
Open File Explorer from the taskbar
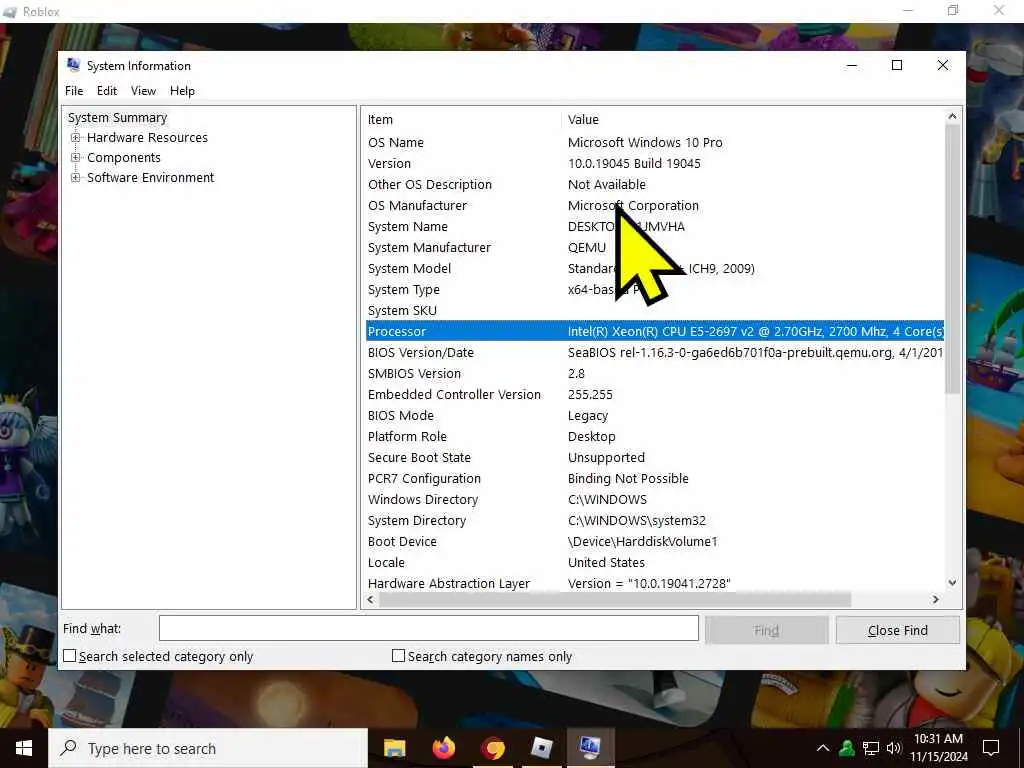point(394,748)
